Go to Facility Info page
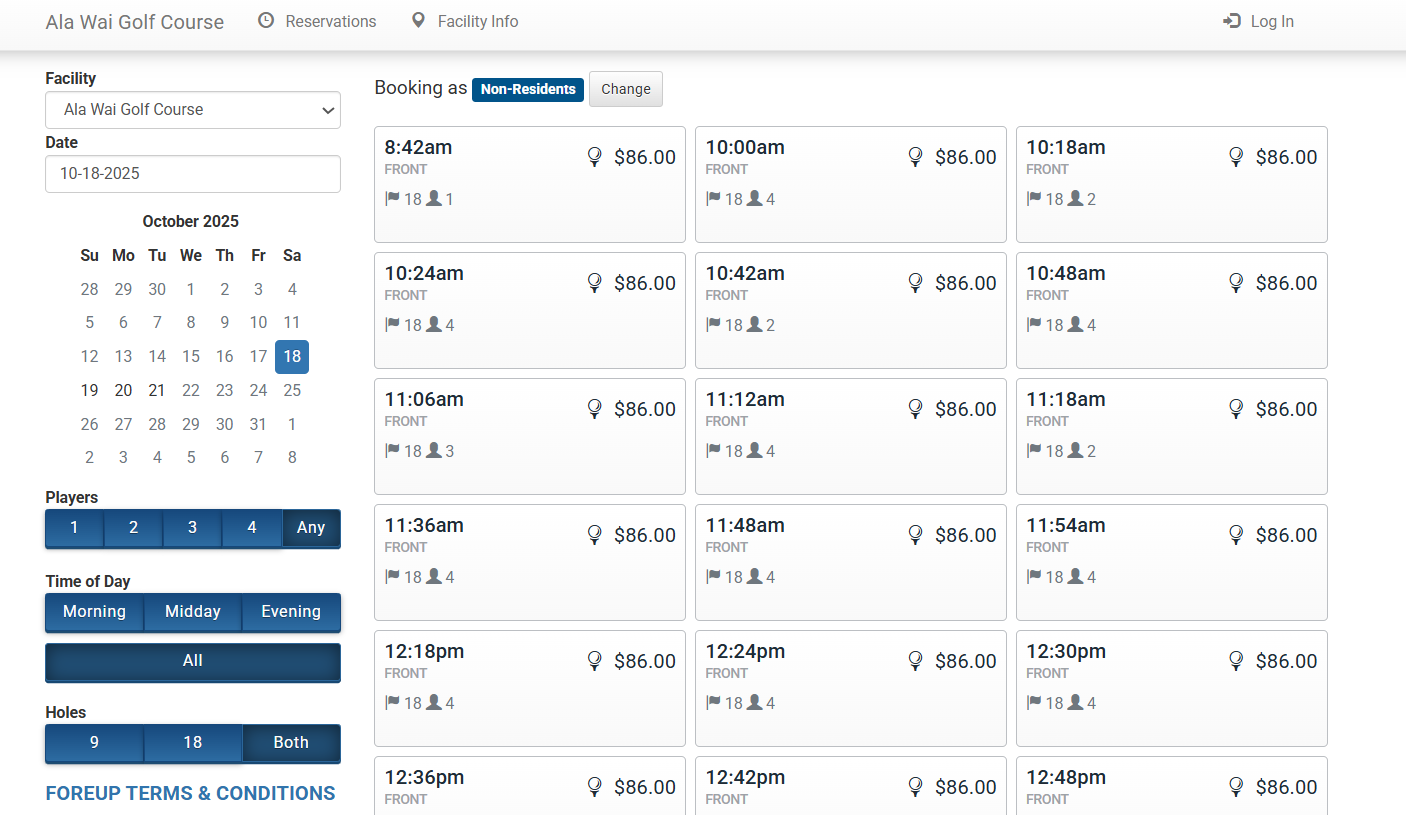 click(x=477, y=21)
